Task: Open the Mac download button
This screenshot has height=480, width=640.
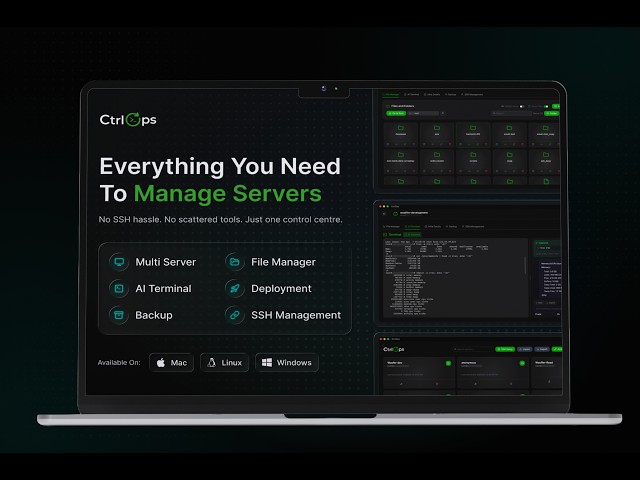Action: [x=171, y=362]
